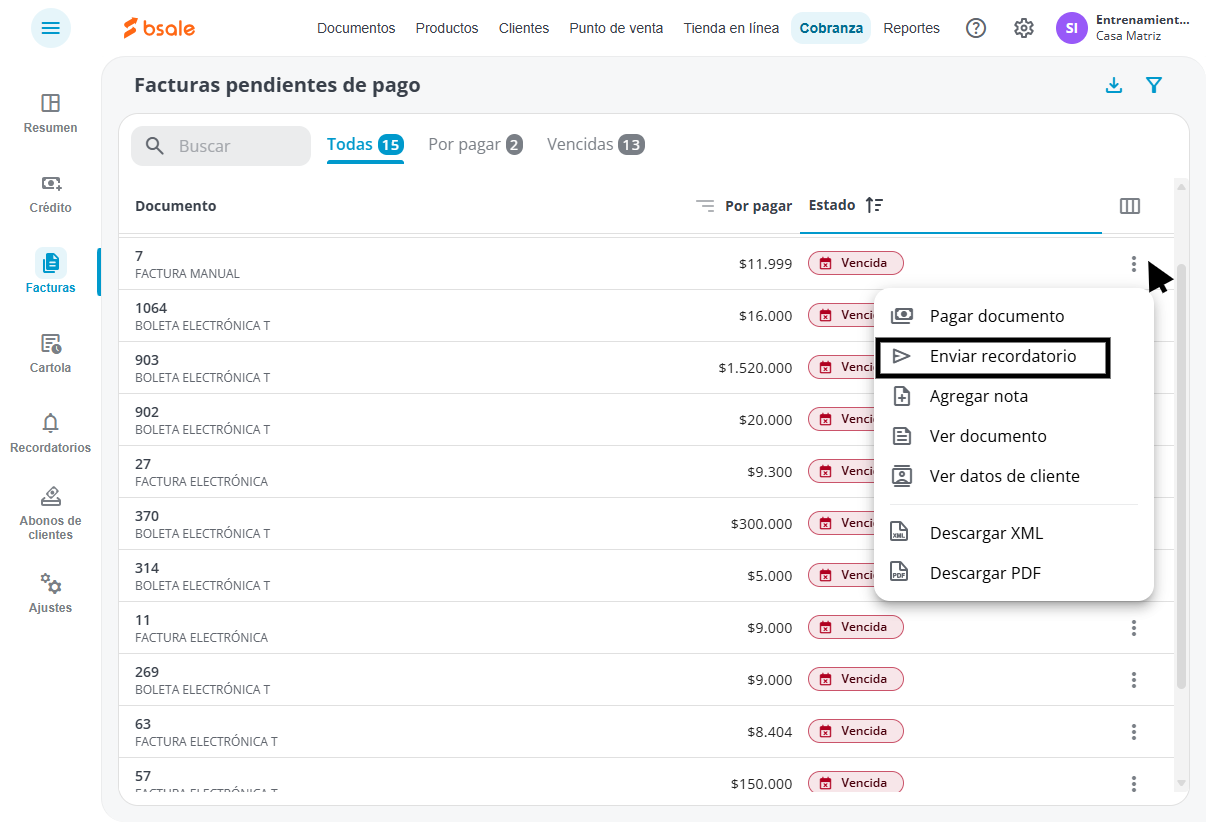1206x822 pixels.
Task: Open the Cobranza top menu
Action: (x=831, y=28)
